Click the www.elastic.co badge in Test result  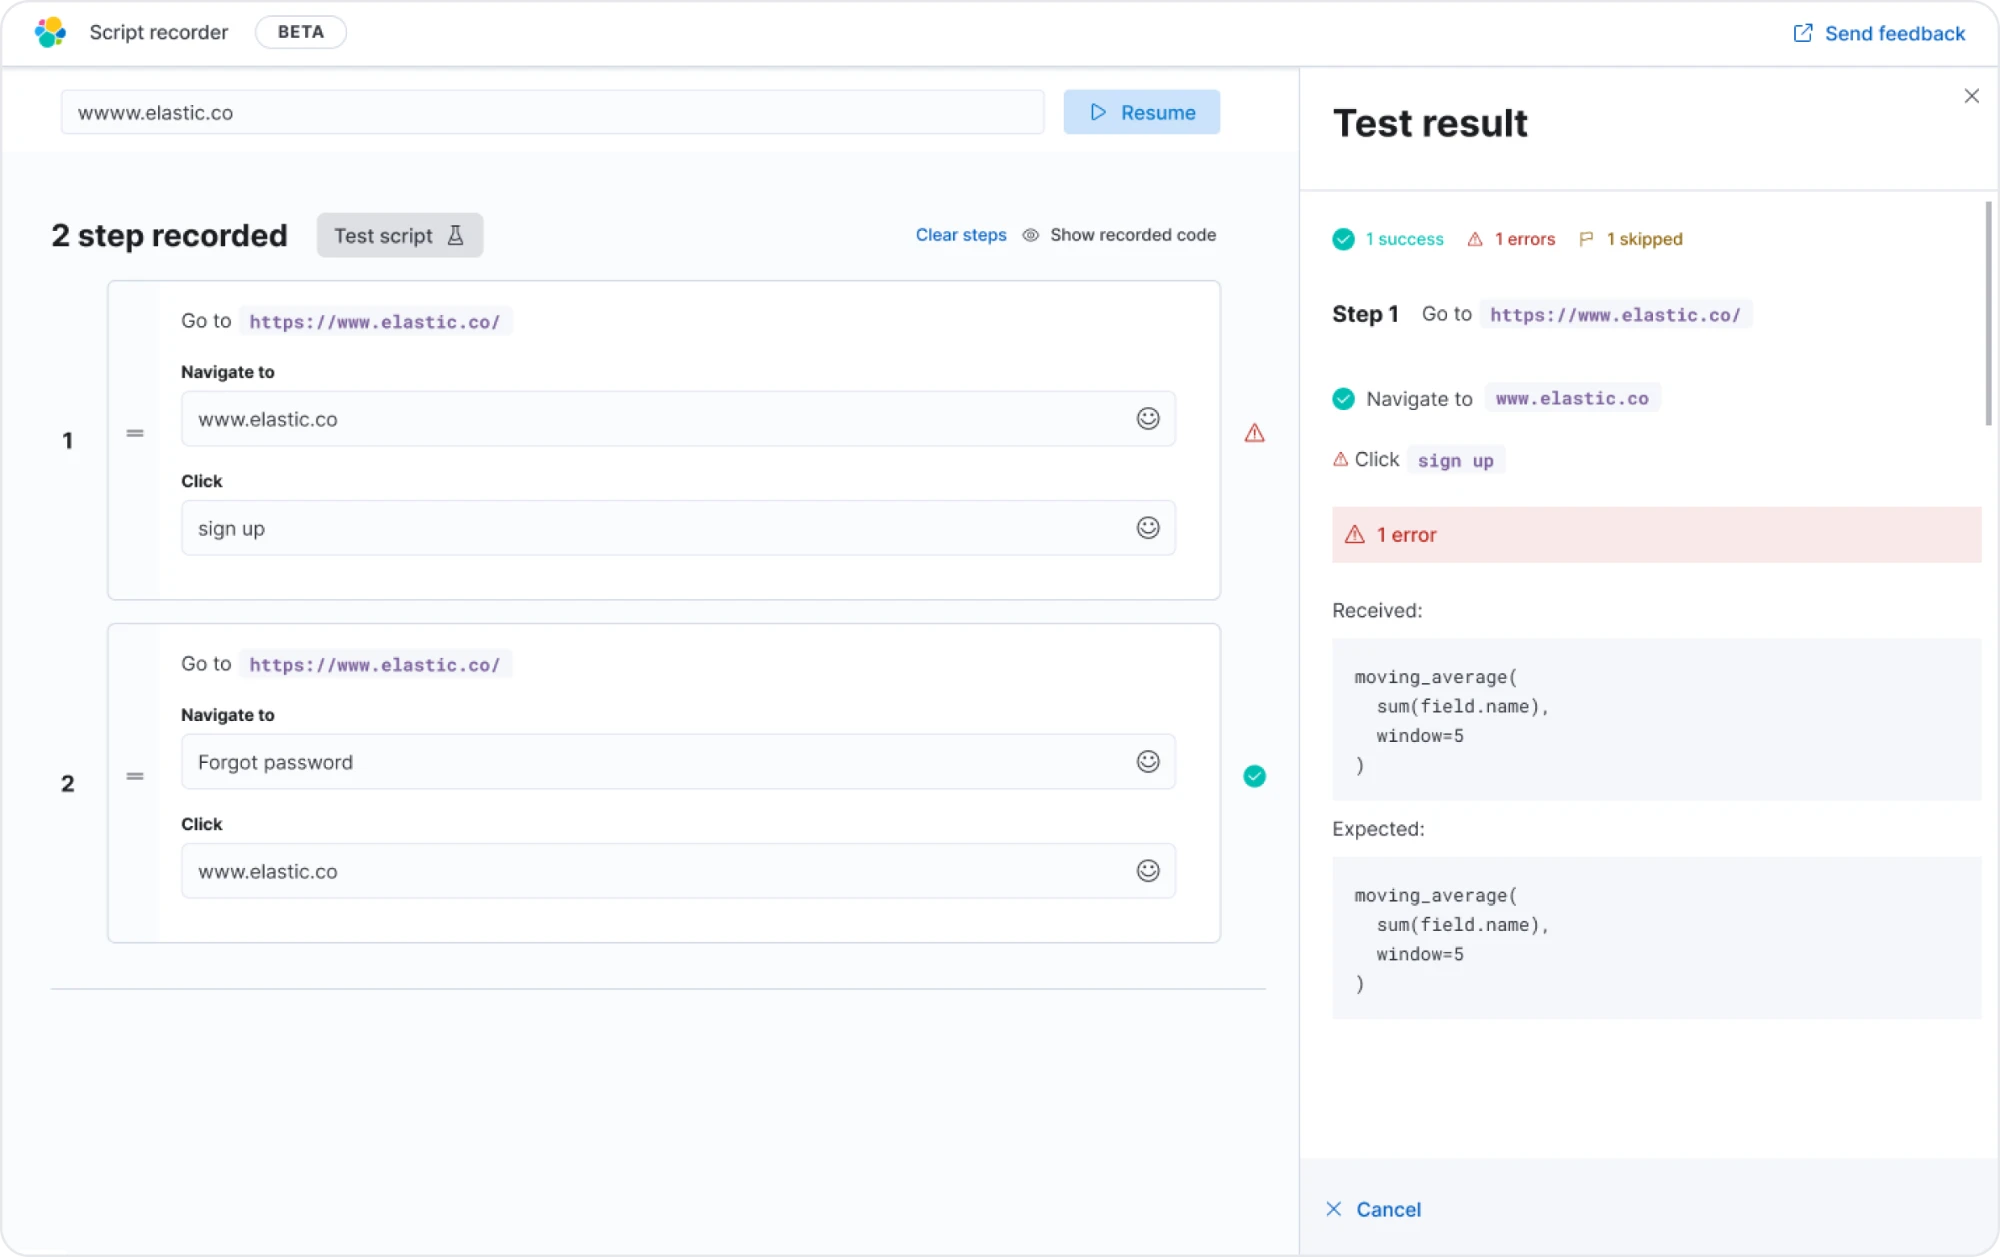[x=1572, y=399]
